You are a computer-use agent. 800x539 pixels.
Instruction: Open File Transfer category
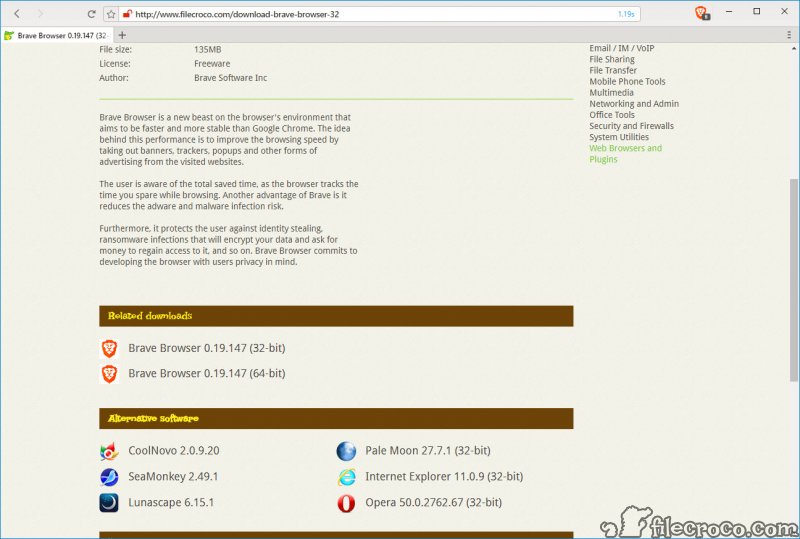tap(613, 70)
